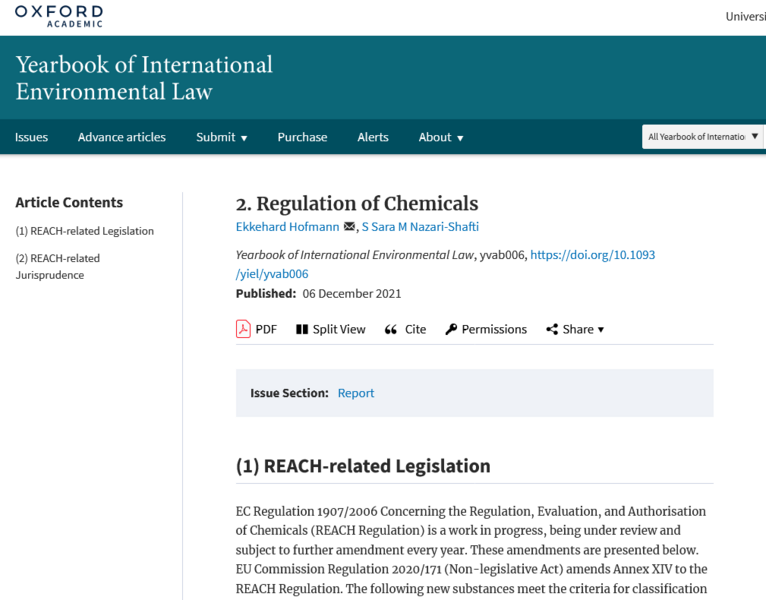Click the Yearbook of International Environmental Law title
This screenshot has width=766, height=600.
coord(144,78)
